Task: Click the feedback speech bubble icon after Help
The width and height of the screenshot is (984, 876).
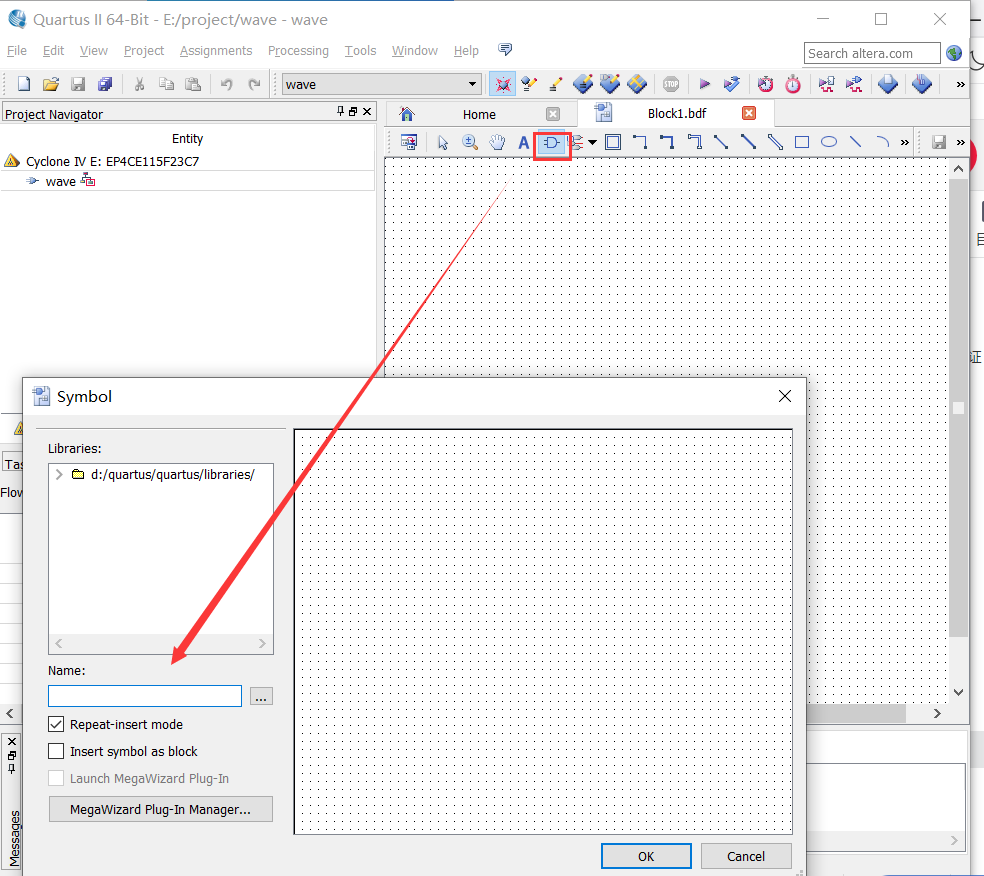Action: click(x=505, y=50)
